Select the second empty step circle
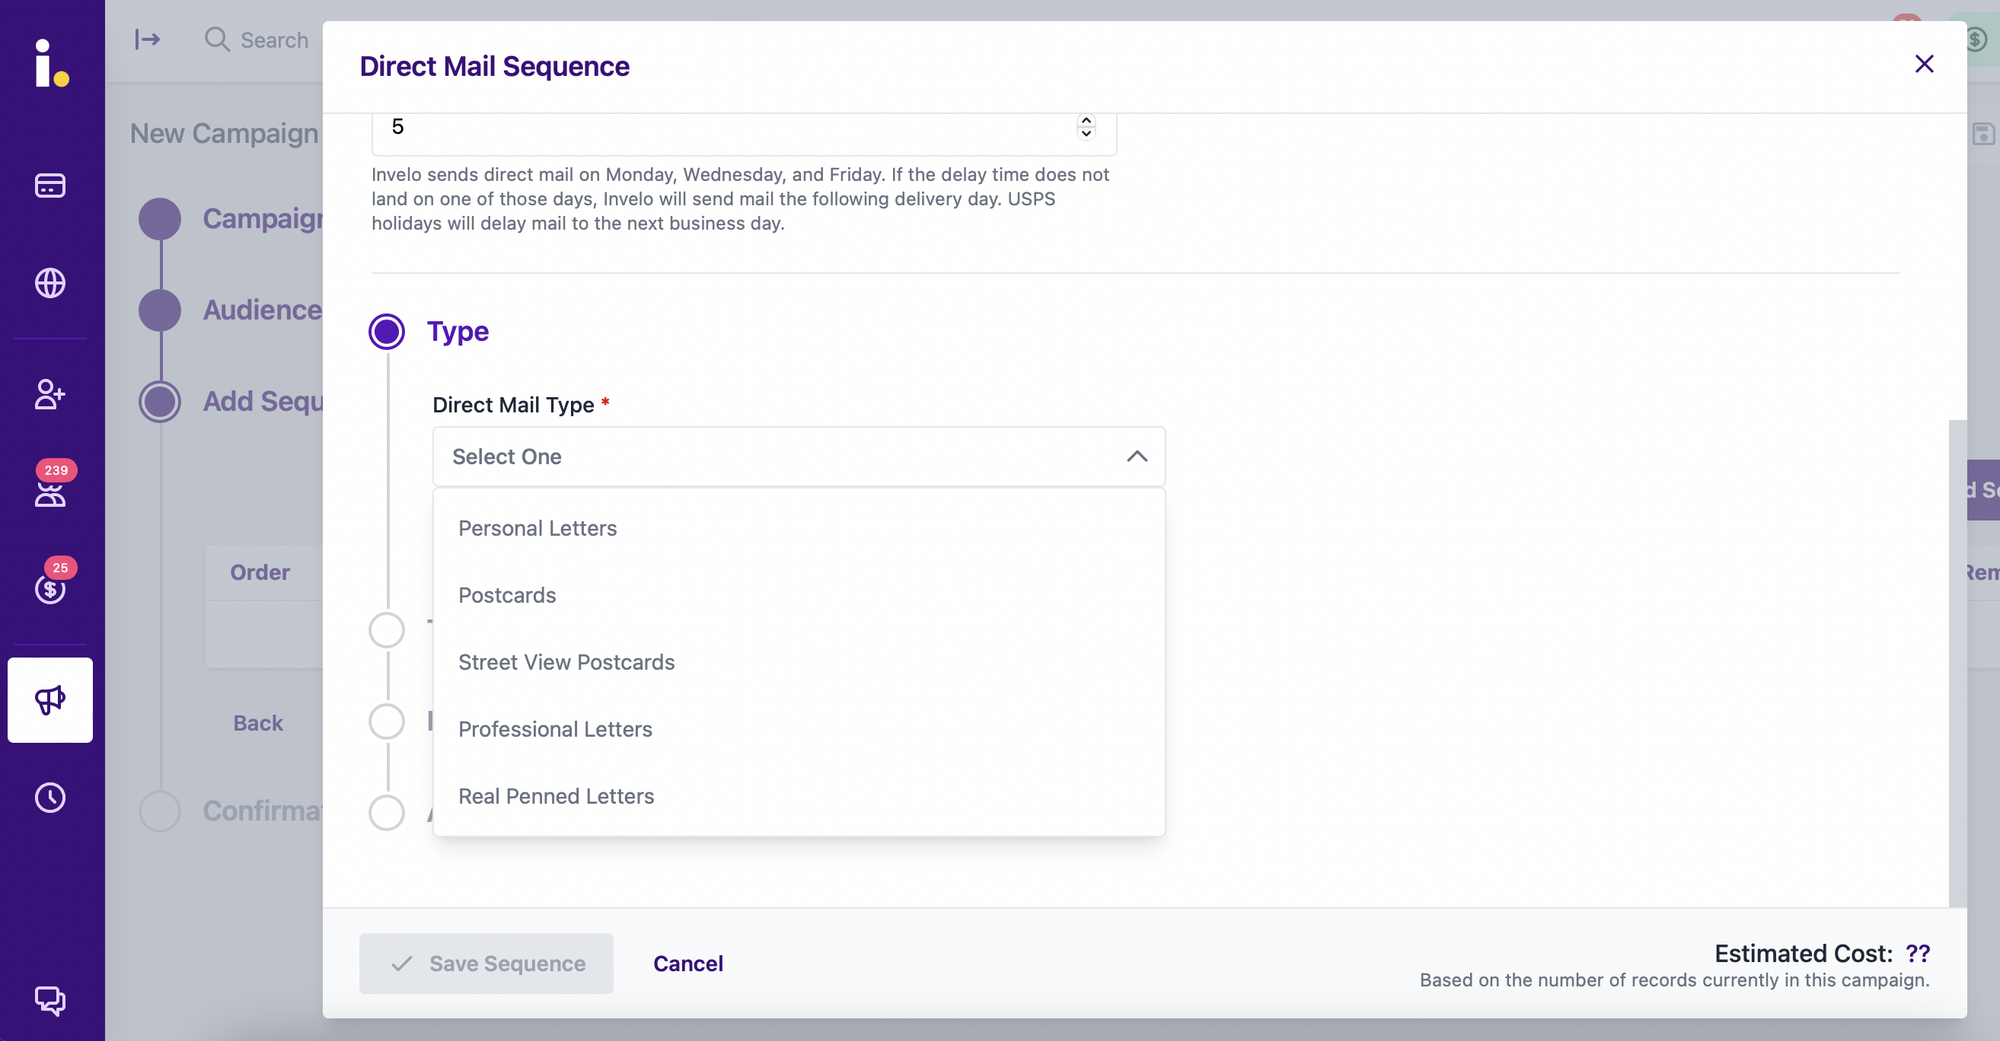 pos(387,721)
